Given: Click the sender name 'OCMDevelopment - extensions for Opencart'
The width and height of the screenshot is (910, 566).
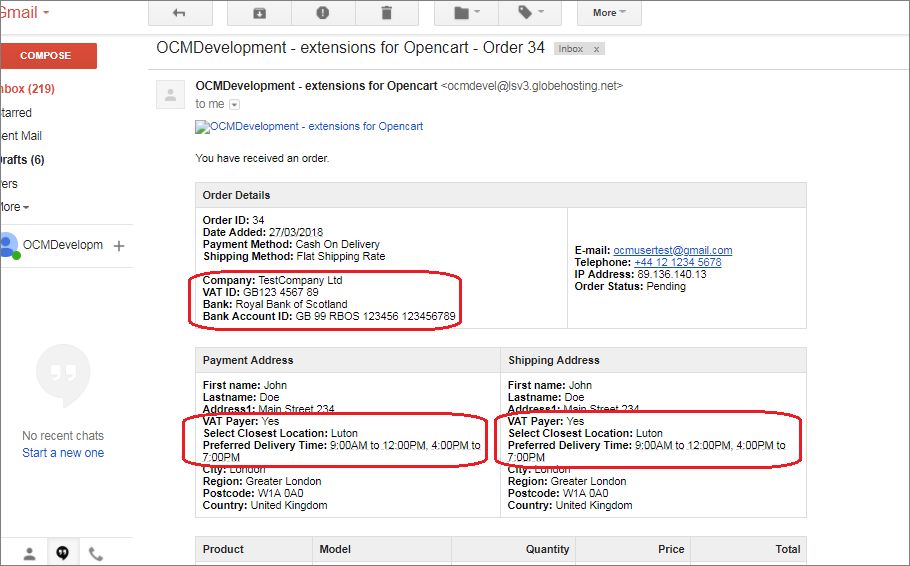Looking at the screenshot, I should coord(316,86).
